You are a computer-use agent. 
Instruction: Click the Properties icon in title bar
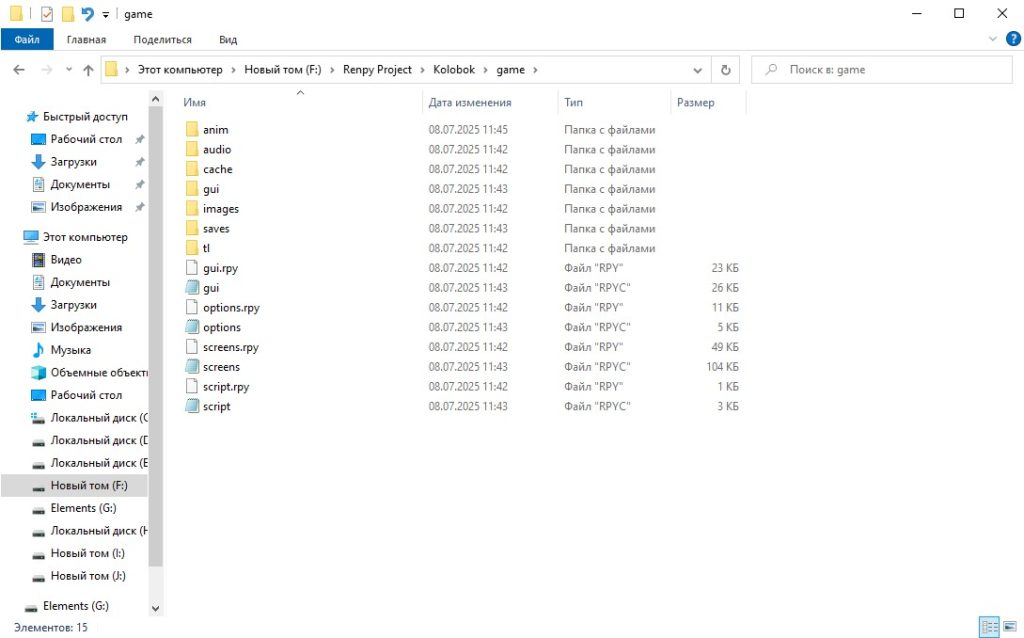tap(46, 14)
